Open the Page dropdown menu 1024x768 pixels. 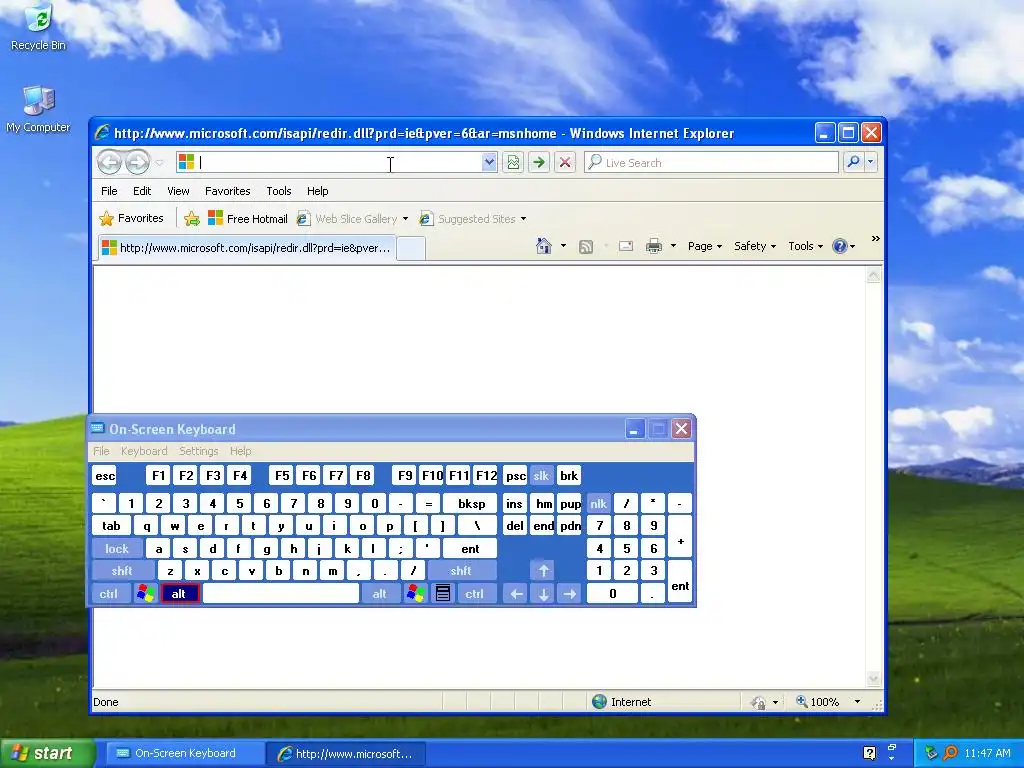705,246
